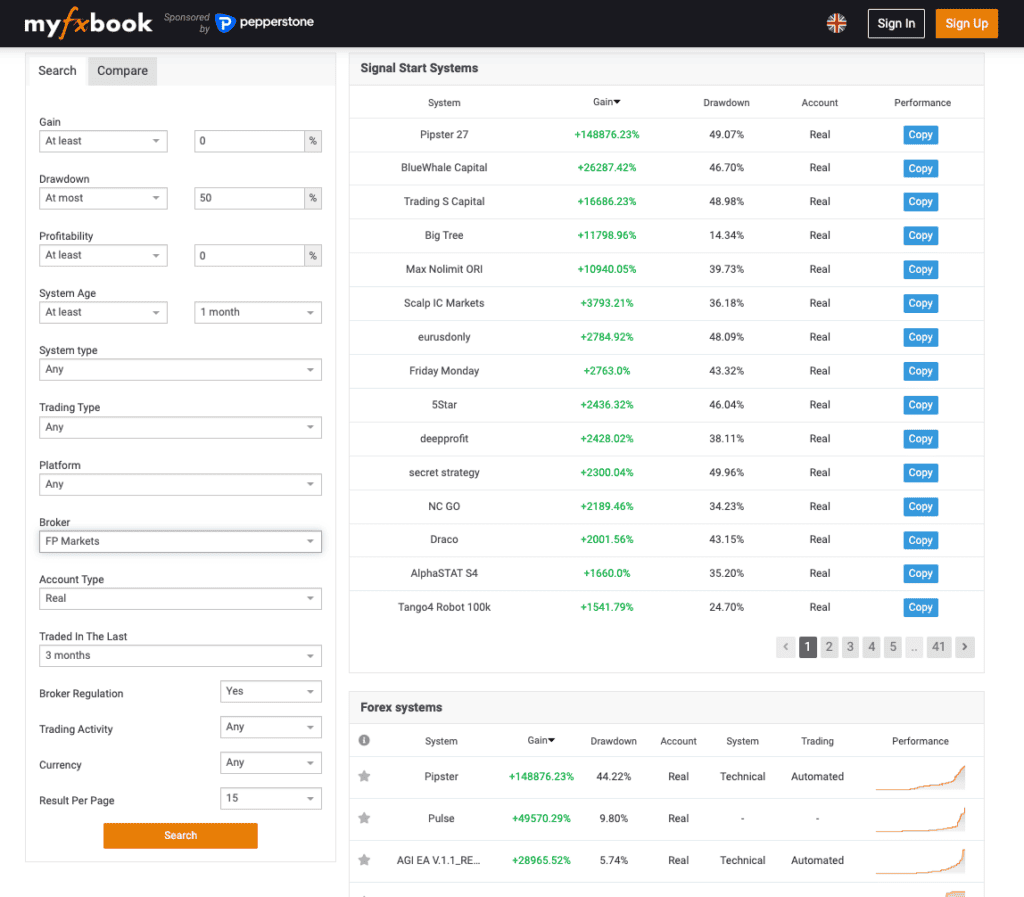This screenshot has height=897, width=1024.
Task: Click the Pepperstone sponsor logo
Action: tap(264, 22)
